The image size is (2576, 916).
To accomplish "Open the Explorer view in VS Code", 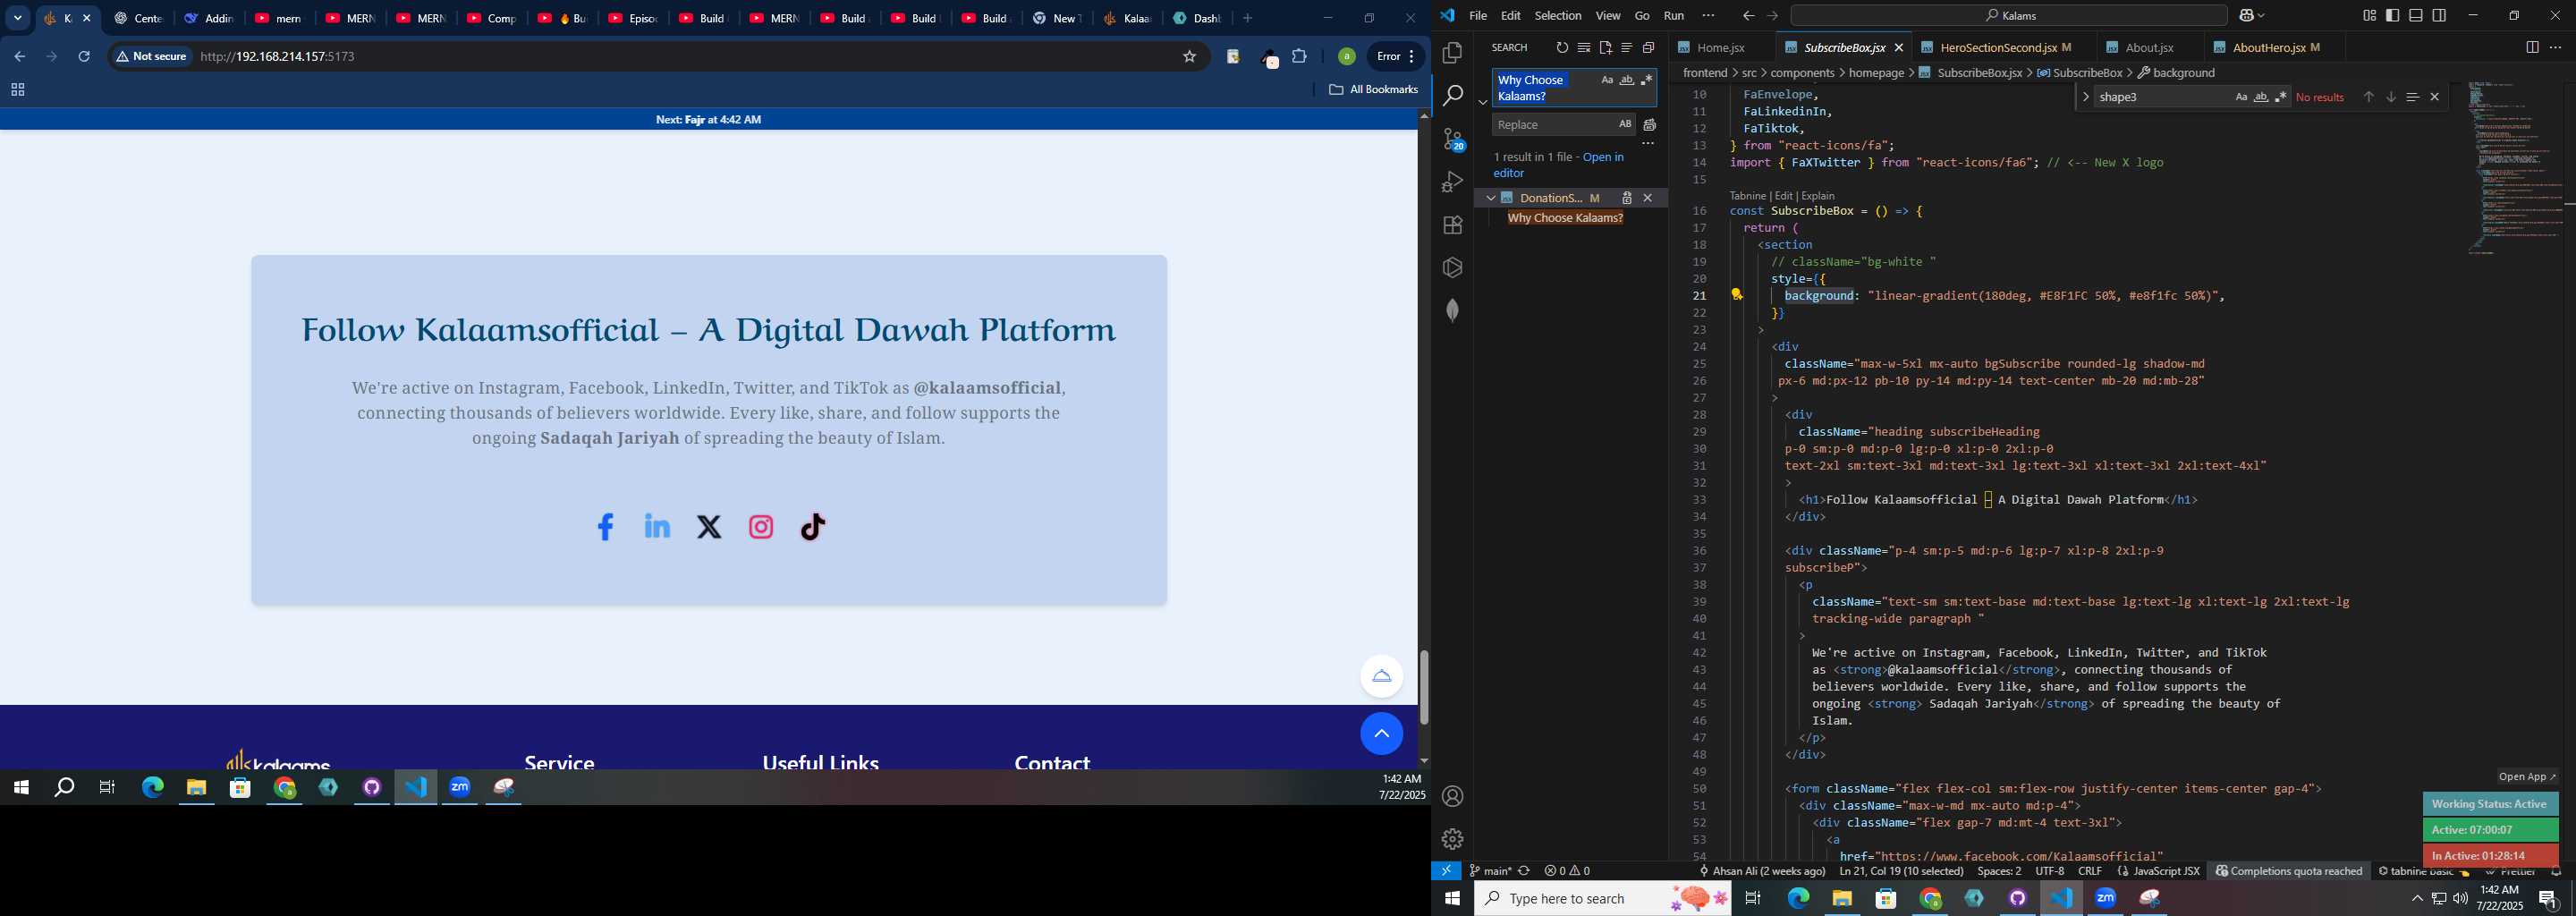I will click(x=1452, y=53).
